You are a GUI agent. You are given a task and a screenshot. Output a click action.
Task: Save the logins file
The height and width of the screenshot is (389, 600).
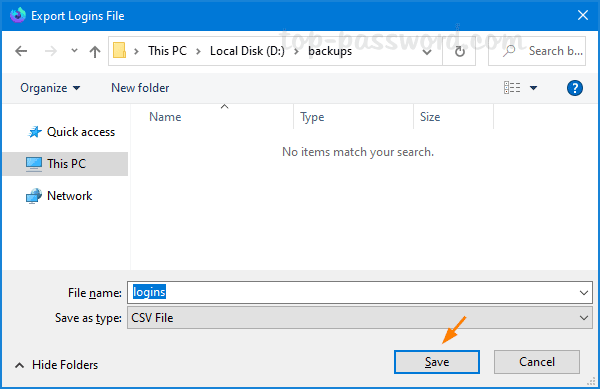point(437,362)
